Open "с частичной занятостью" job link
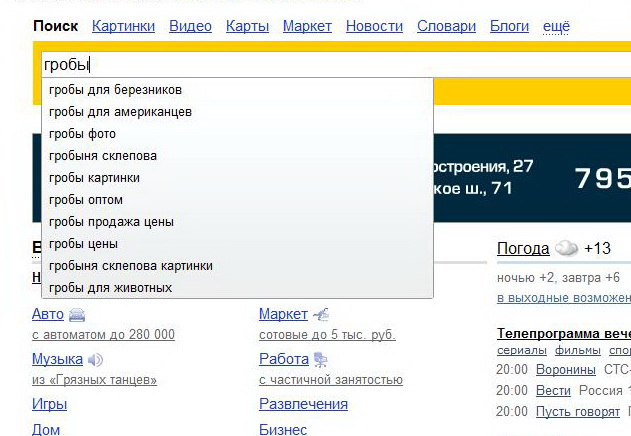 330,380
